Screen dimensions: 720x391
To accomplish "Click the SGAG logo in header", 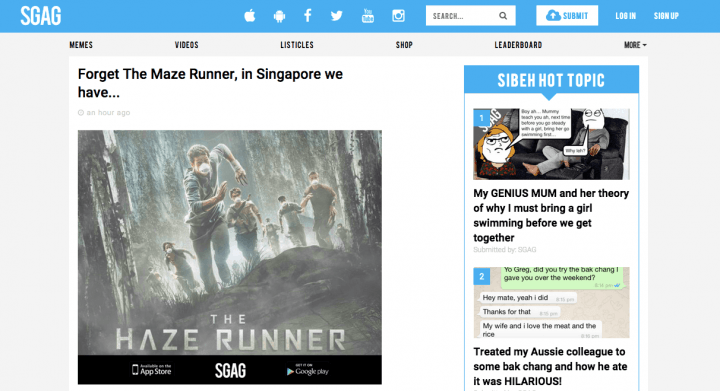I will click(41, 16).
